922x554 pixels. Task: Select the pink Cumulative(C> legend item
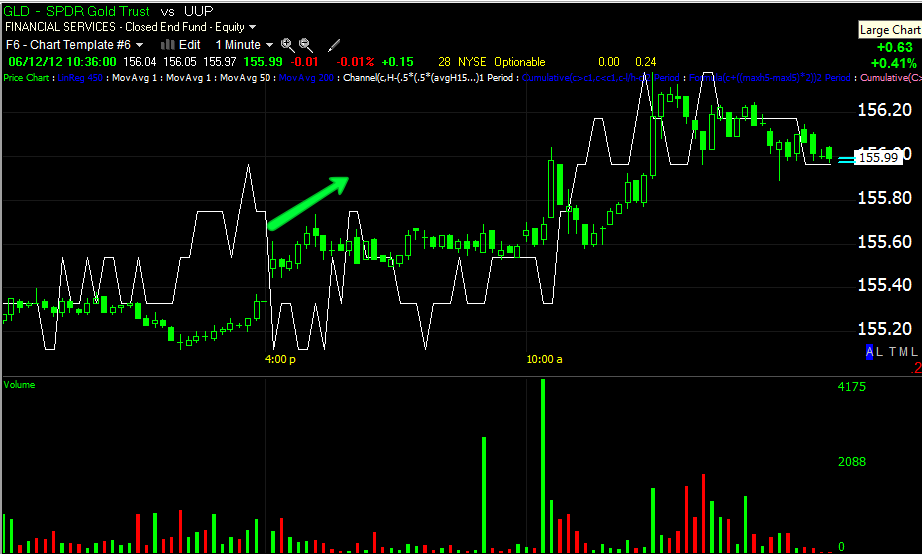[x=891, y=78]
